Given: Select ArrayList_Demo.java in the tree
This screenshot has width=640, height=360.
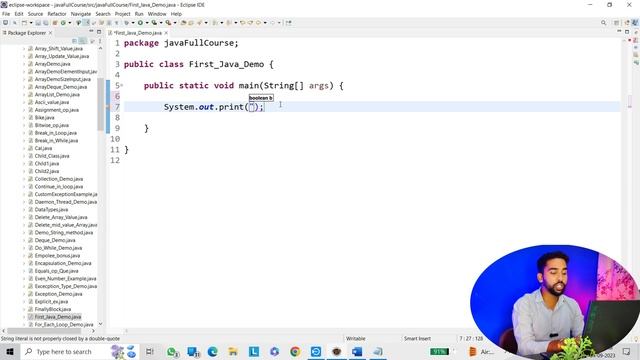Looking at the screenshot, I should click(57, 95).
